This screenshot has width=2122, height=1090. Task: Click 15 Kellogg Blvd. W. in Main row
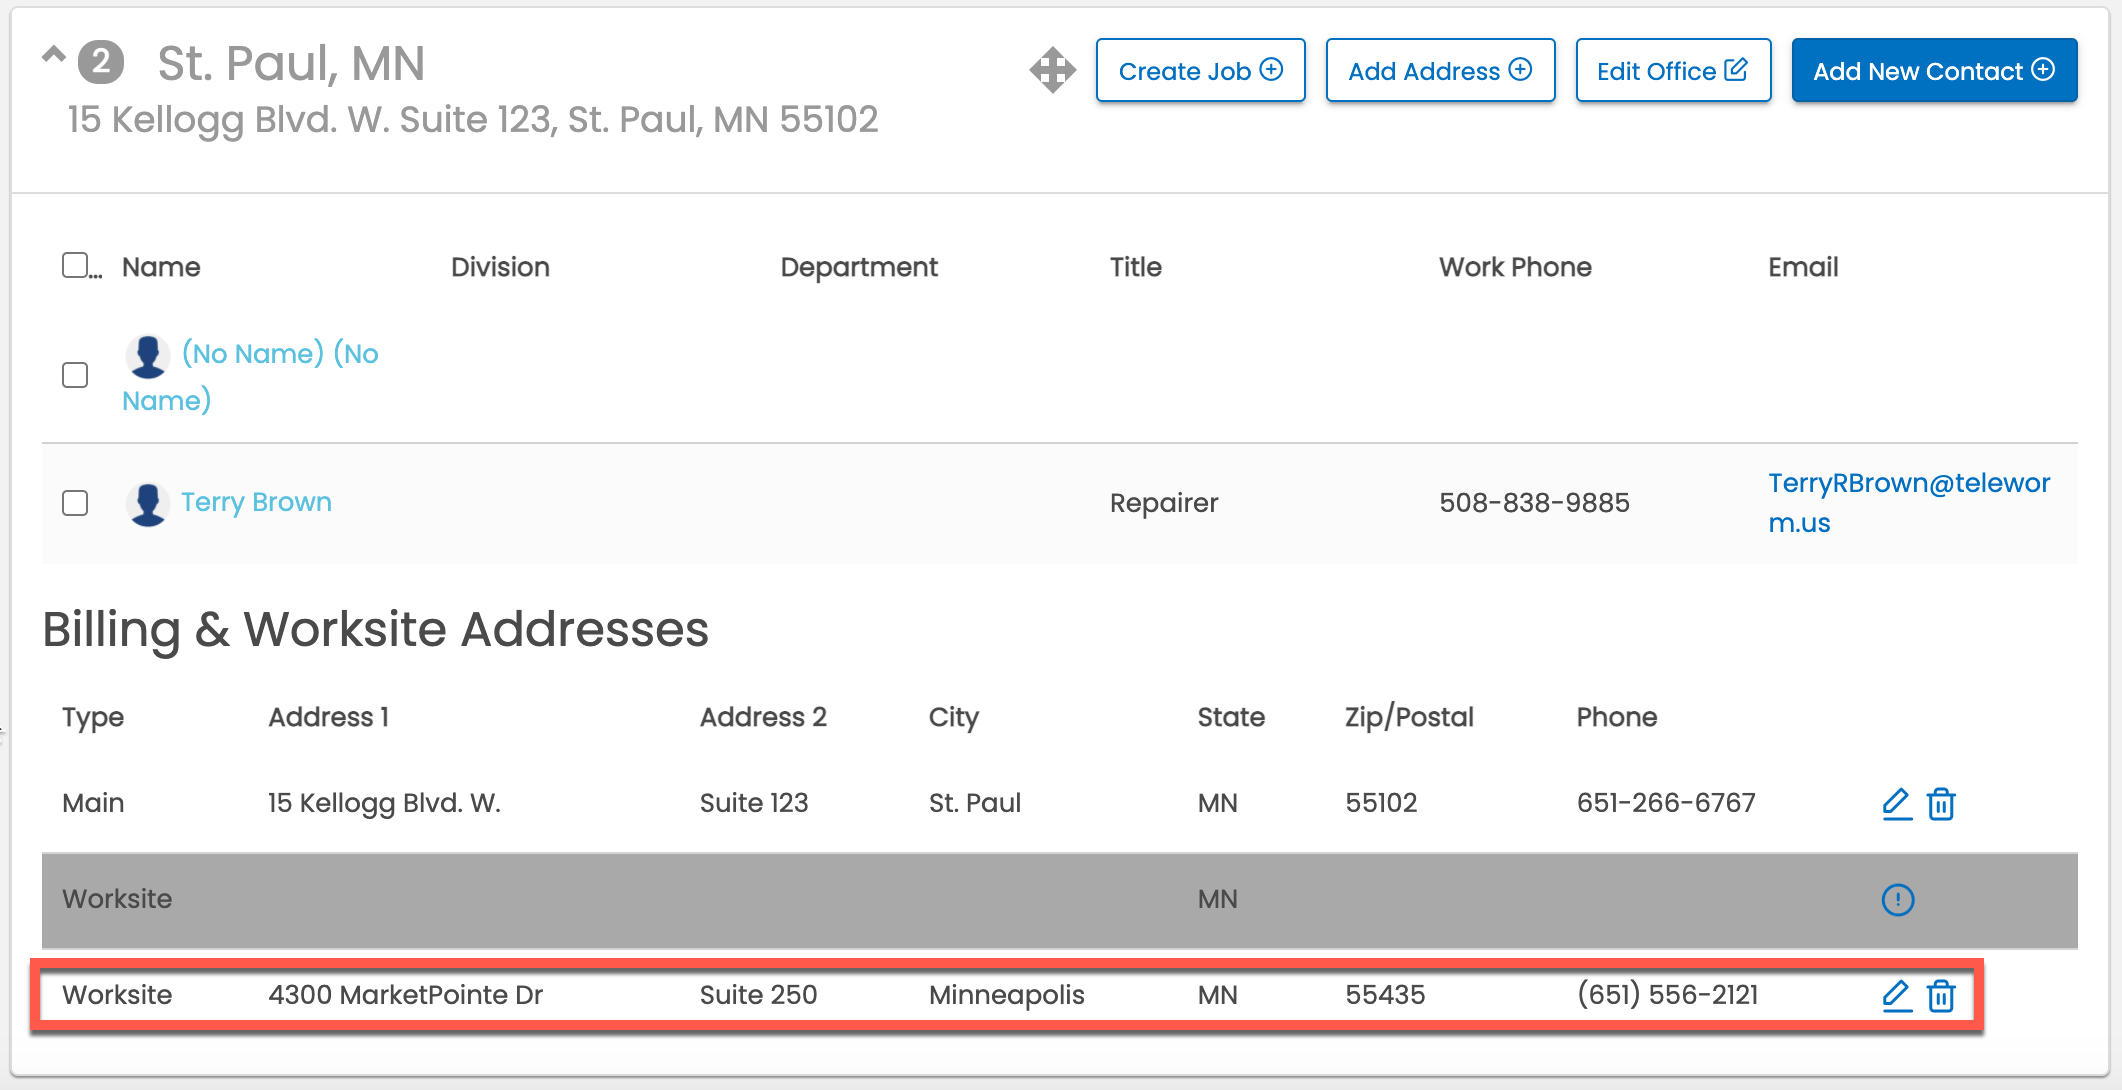384,802
